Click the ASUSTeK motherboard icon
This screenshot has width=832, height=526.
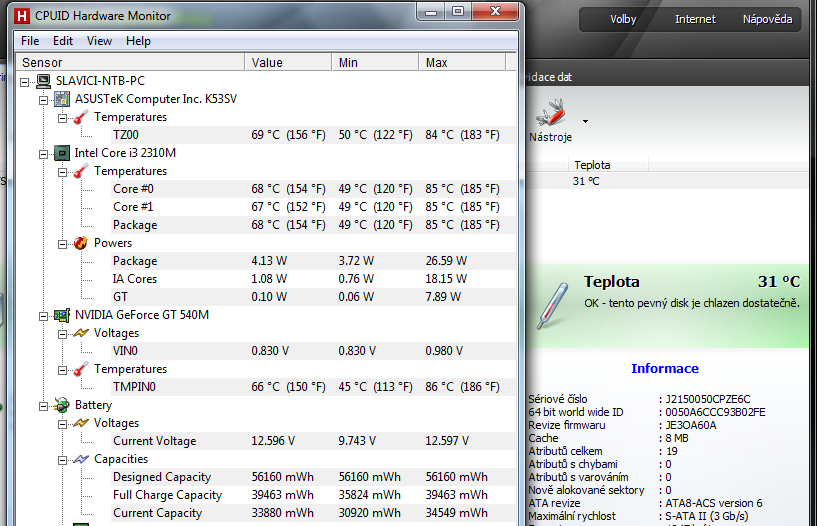click(x=62, y=99)
